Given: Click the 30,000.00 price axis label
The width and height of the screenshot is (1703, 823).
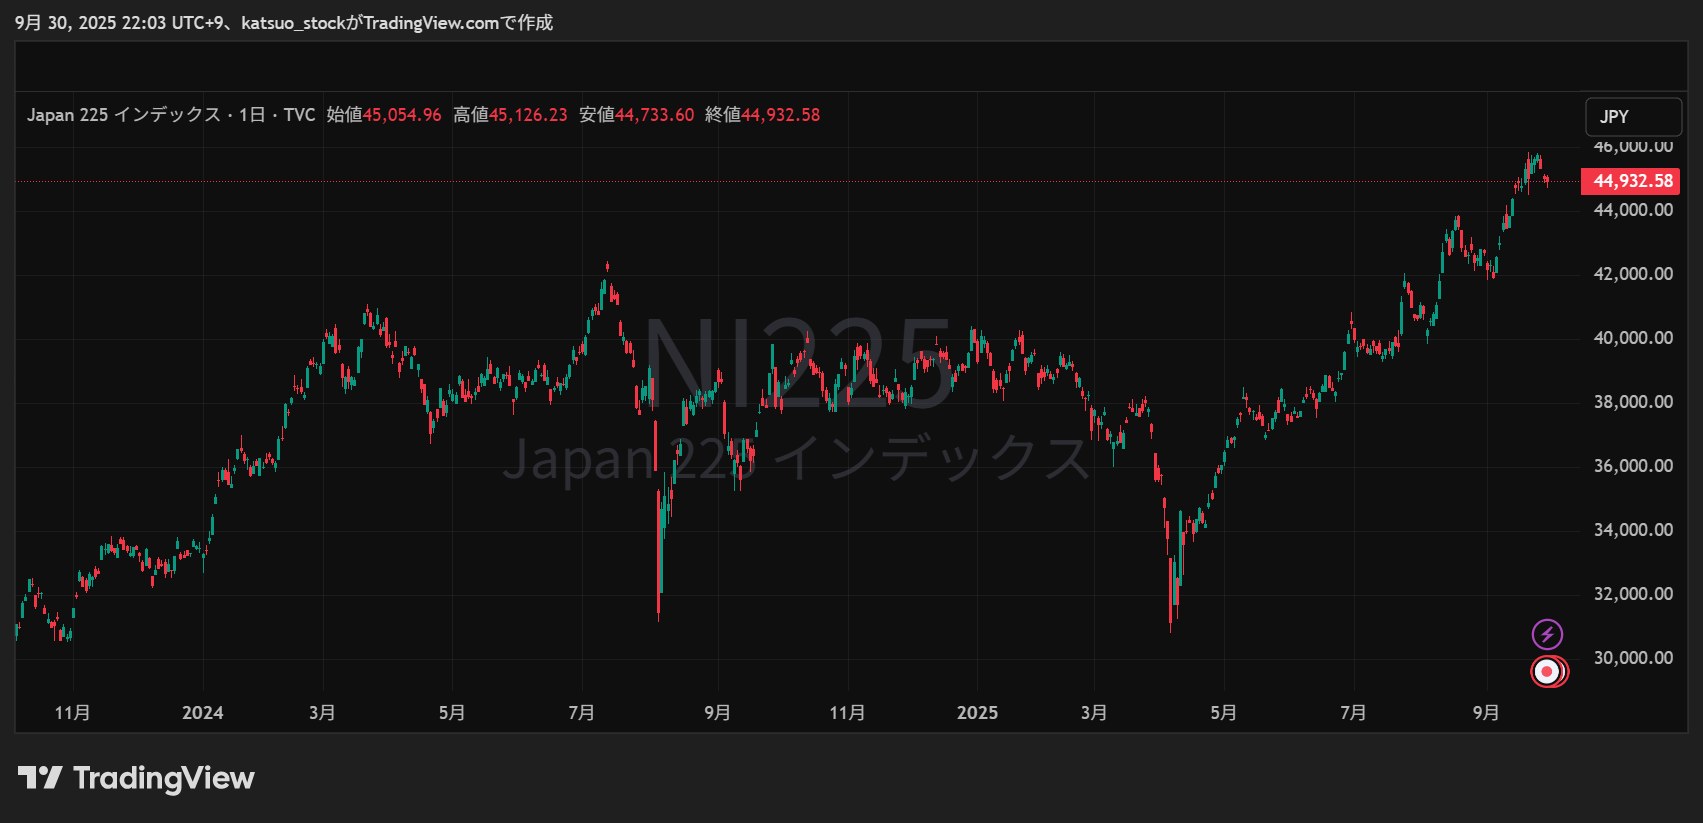Looking at the screenshot, I should 1632,658.
